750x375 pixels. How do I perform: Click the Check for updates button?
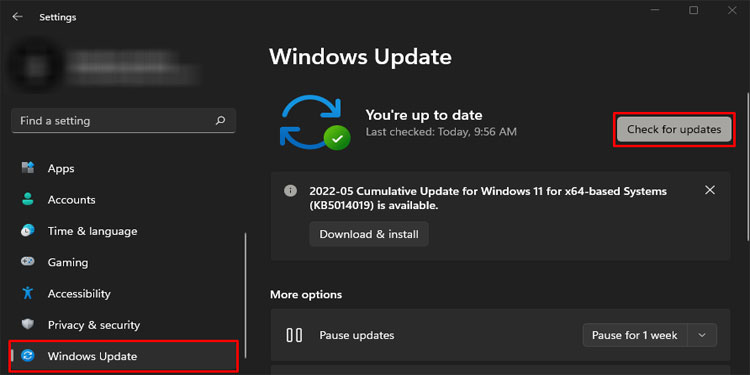674,129
